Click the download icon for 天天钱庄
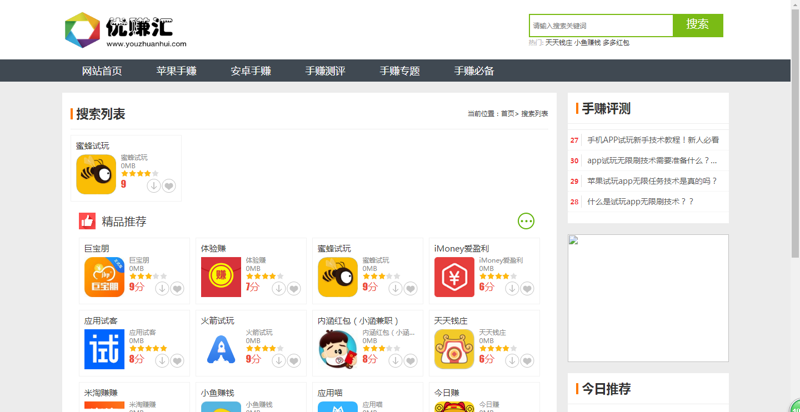Viewport: 800px width, 412px height. (x=512, y=361)
